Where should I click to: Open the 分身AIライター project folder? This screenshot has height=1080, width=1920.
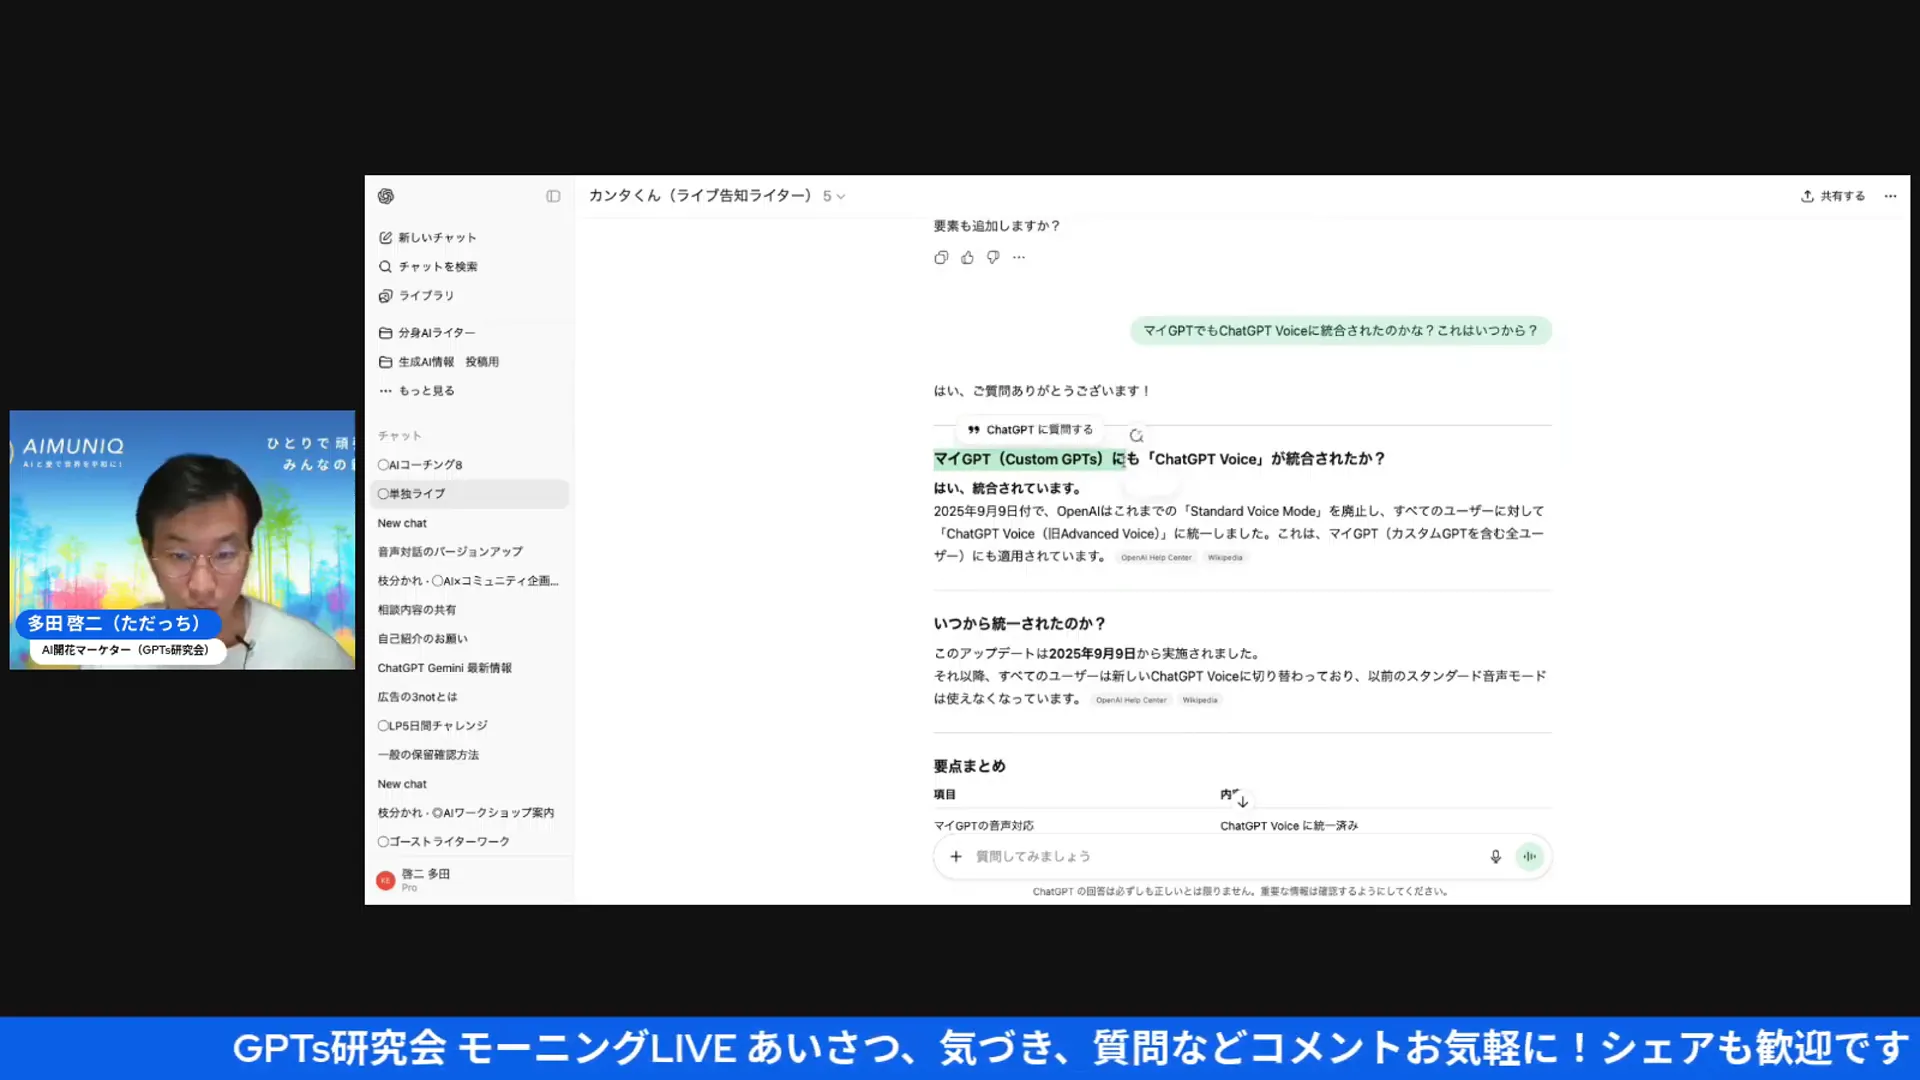427,332
